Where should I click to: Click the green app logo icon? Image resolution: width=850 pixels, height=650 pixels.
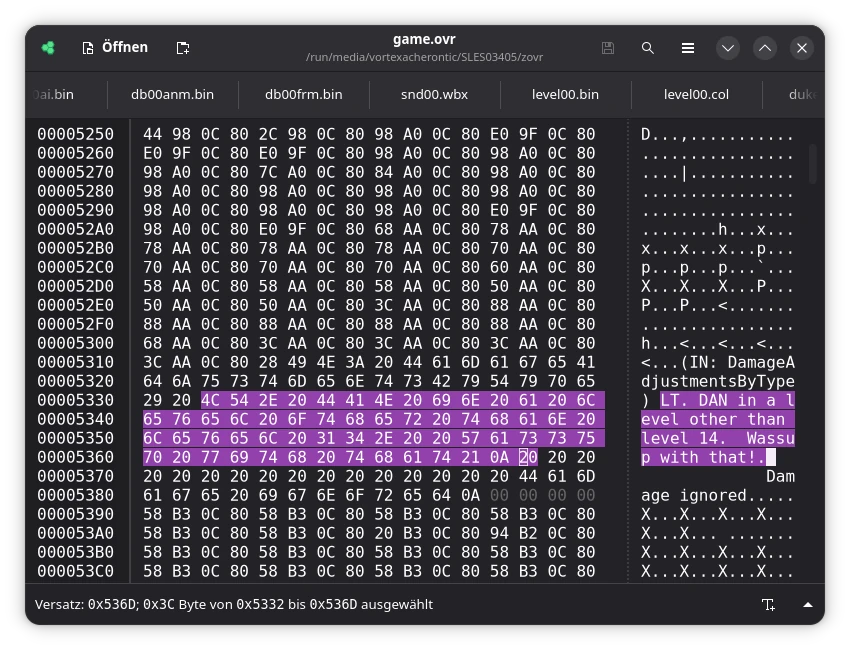(x=48, y=48)
